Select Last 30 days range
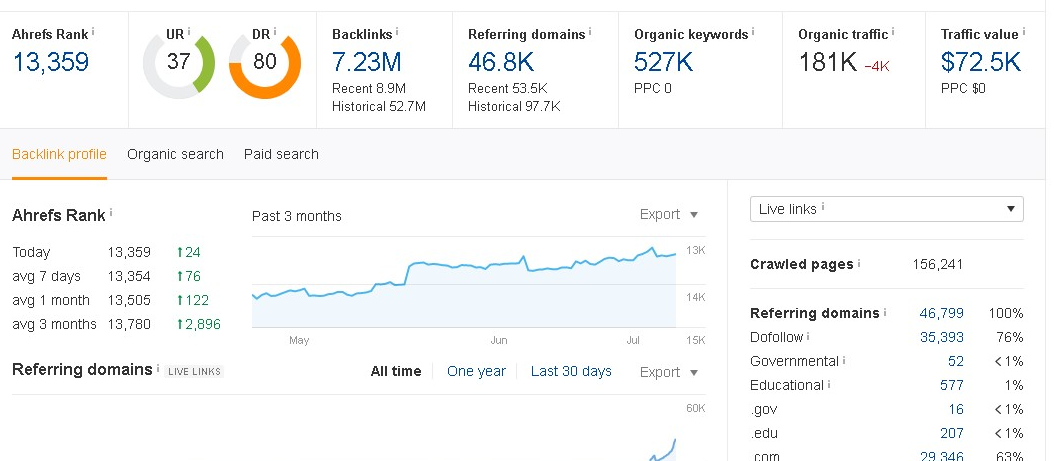1055x461 pixels. pyautogui.click(x=571, y=371)
